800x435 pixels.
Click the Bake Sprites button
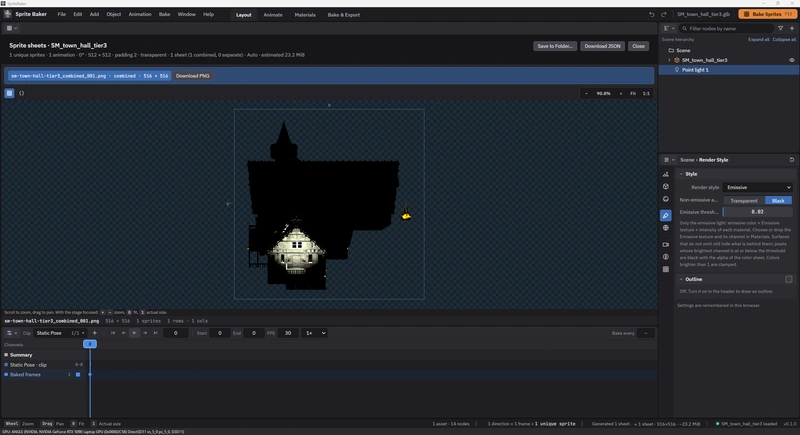[x=767, y=14]
